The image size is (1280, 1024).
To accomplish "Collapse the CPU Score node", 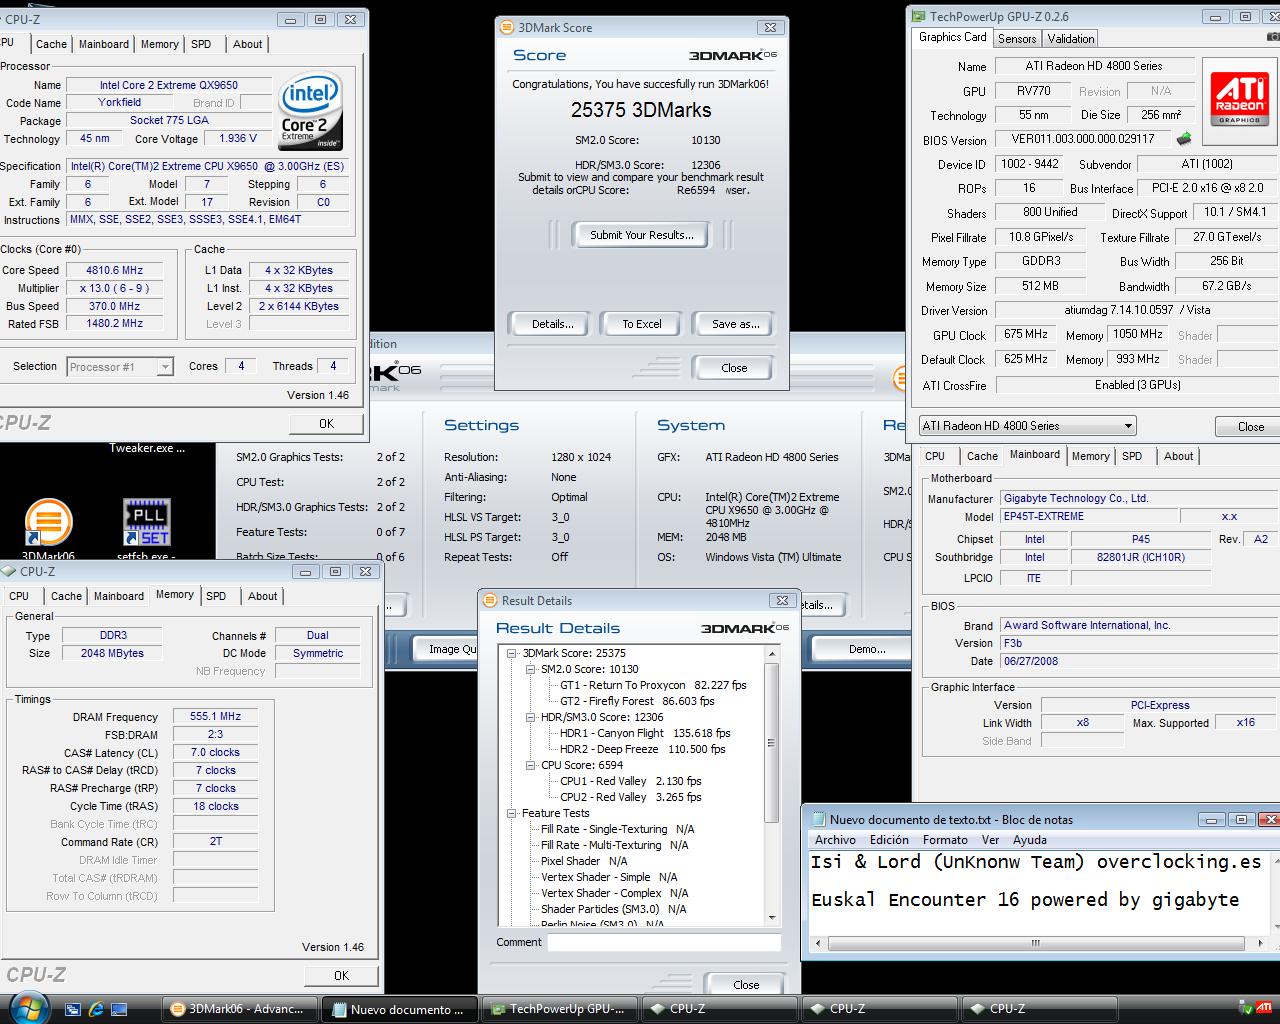I will tap(531, 765).
